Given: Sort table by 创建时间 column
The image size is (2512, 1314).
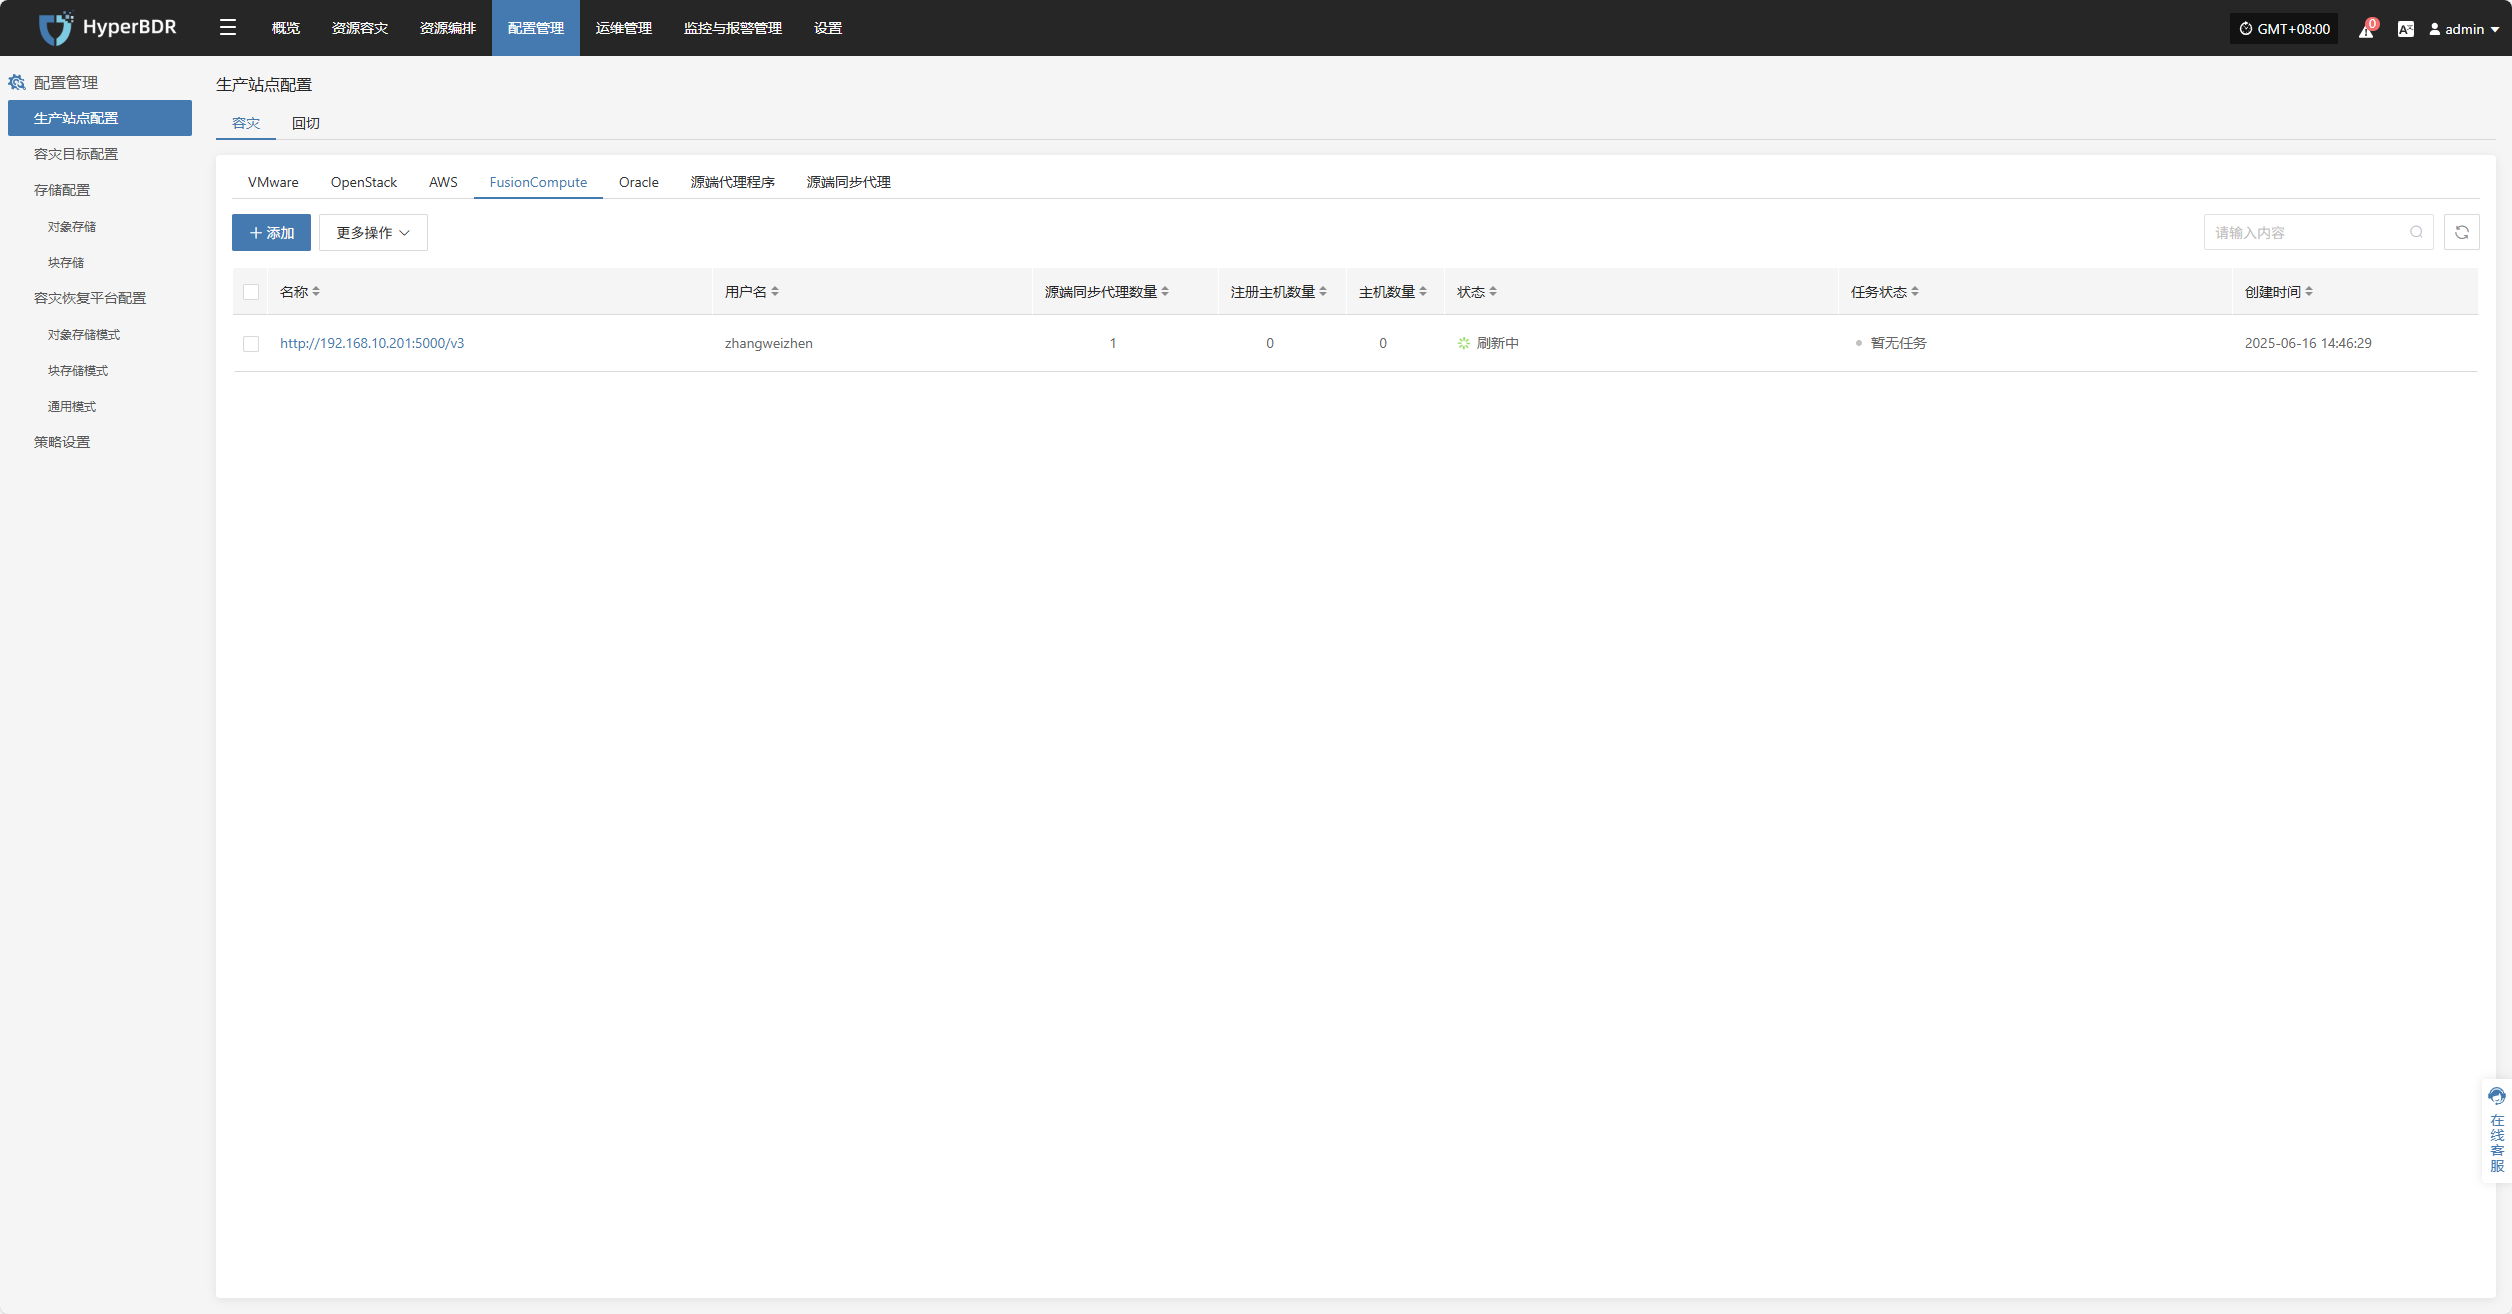Looking at the screenshot, I should (x=2309, y=292).
